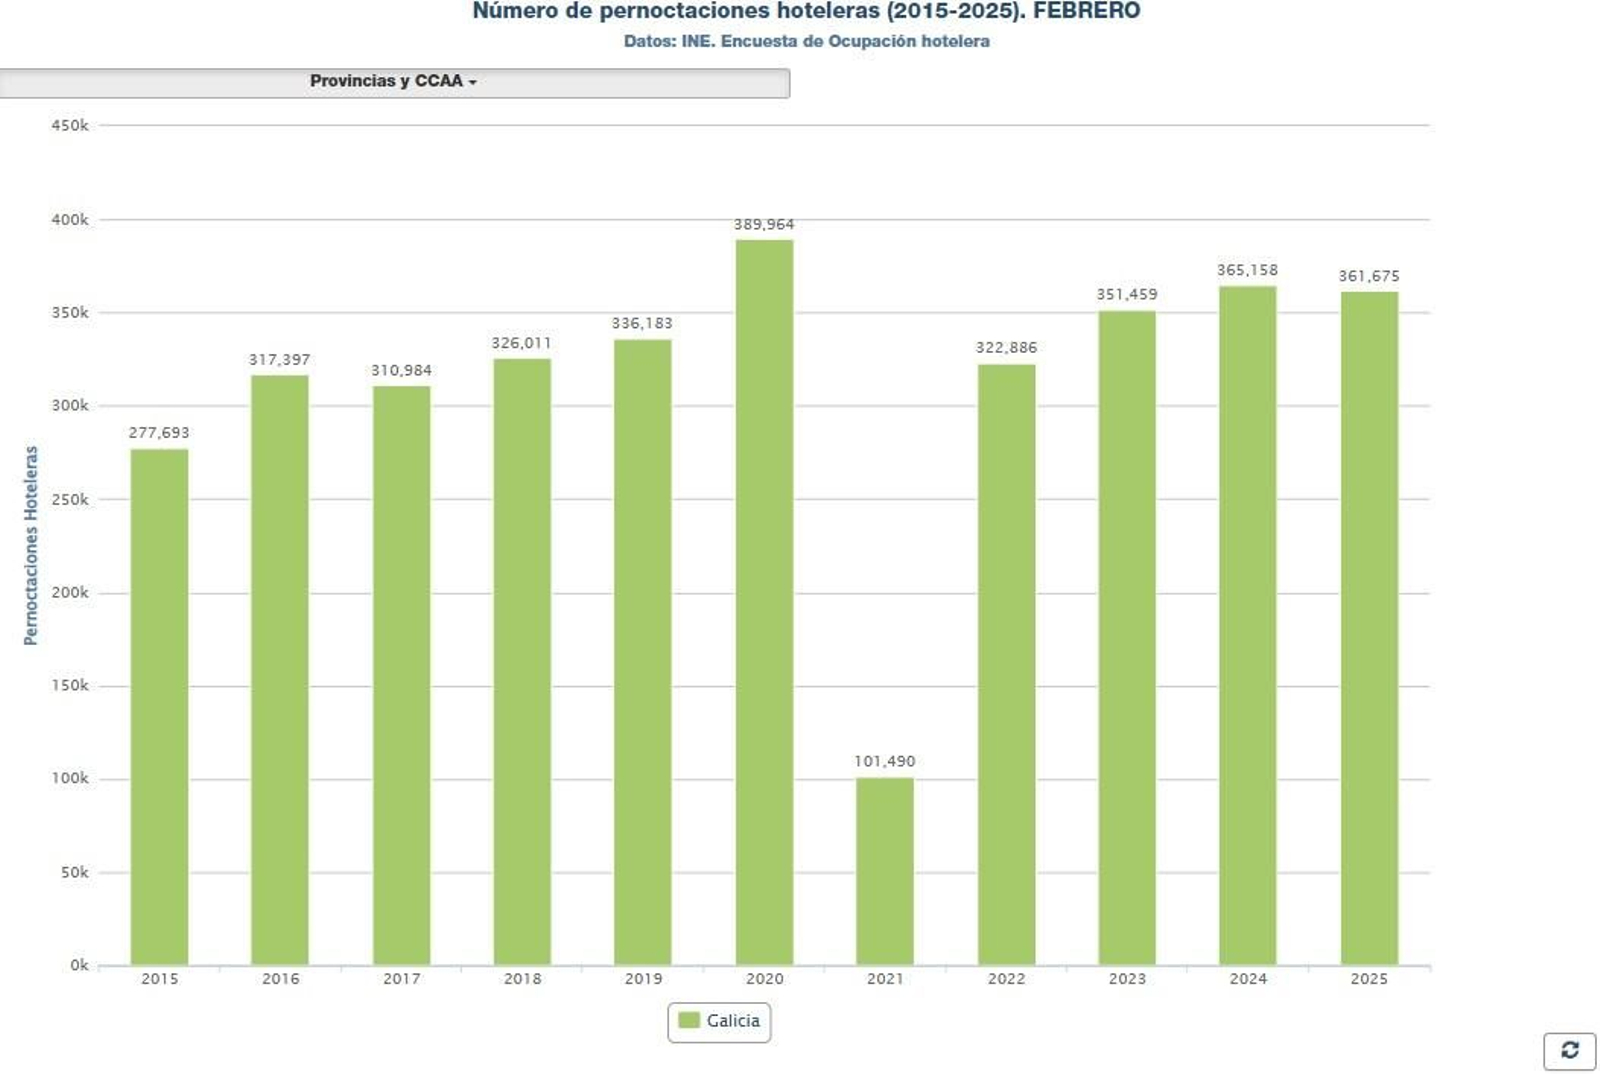The height and width of the screenshot is (1074, 1600).
Task: Select the shortest bar for 2021
Action: [884, 870]
